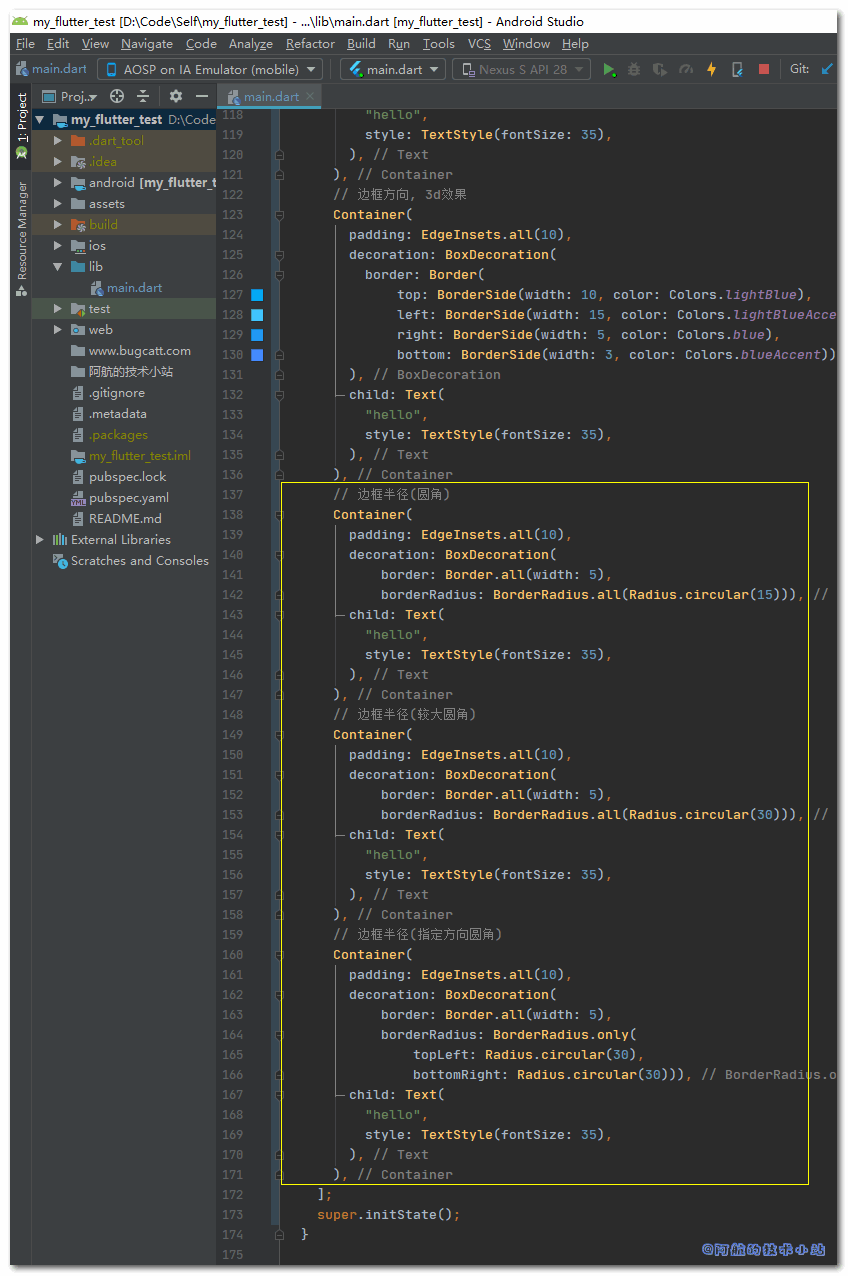Click the green Run button
Screen dimensions: 848x1276
(609, 69)
